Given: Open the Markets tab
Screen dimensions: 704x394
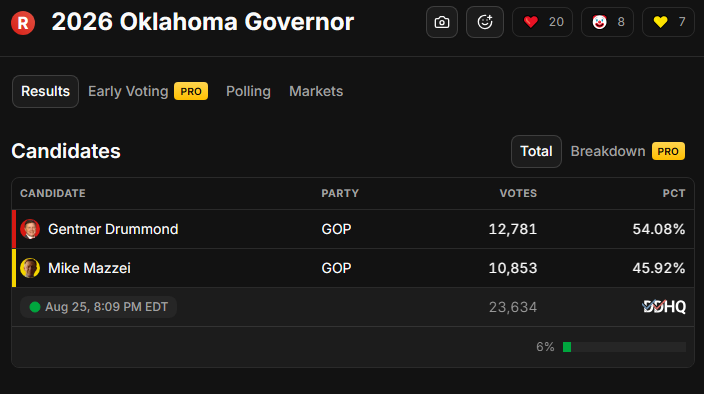Looking at the screenshot, I should tap(316, 92).
